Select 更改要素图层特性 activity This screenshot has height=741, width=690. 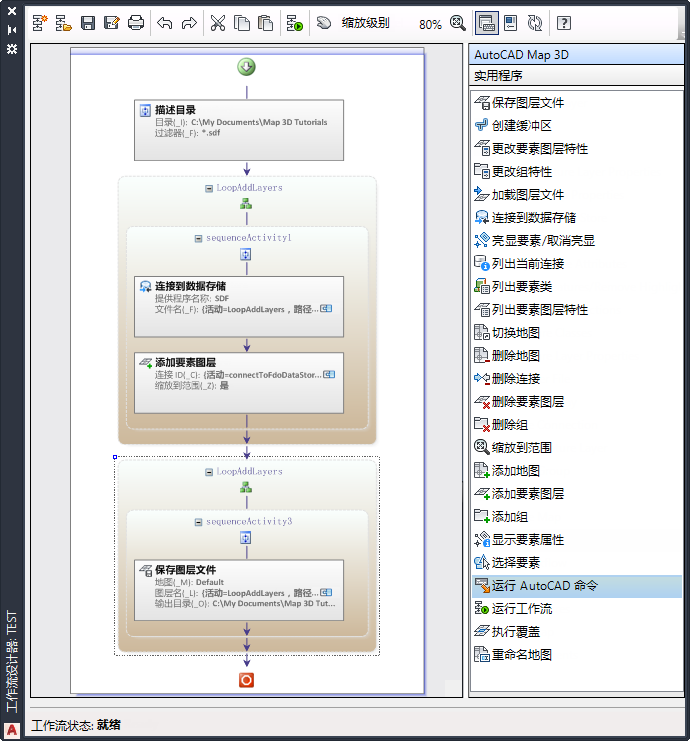click(x=577, y=148)
